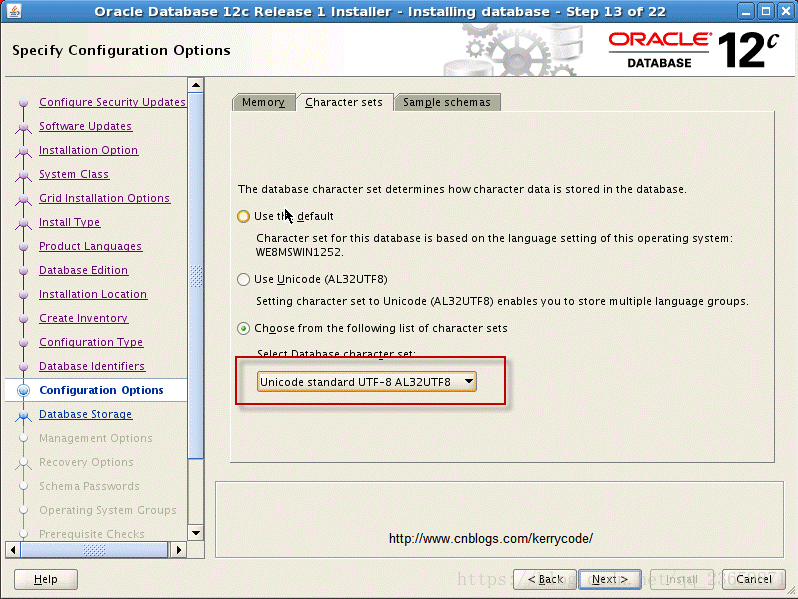Select the Use the default radio button
Image resolution: width=798 pixels, height=599 pixels.
pos(243,216)
